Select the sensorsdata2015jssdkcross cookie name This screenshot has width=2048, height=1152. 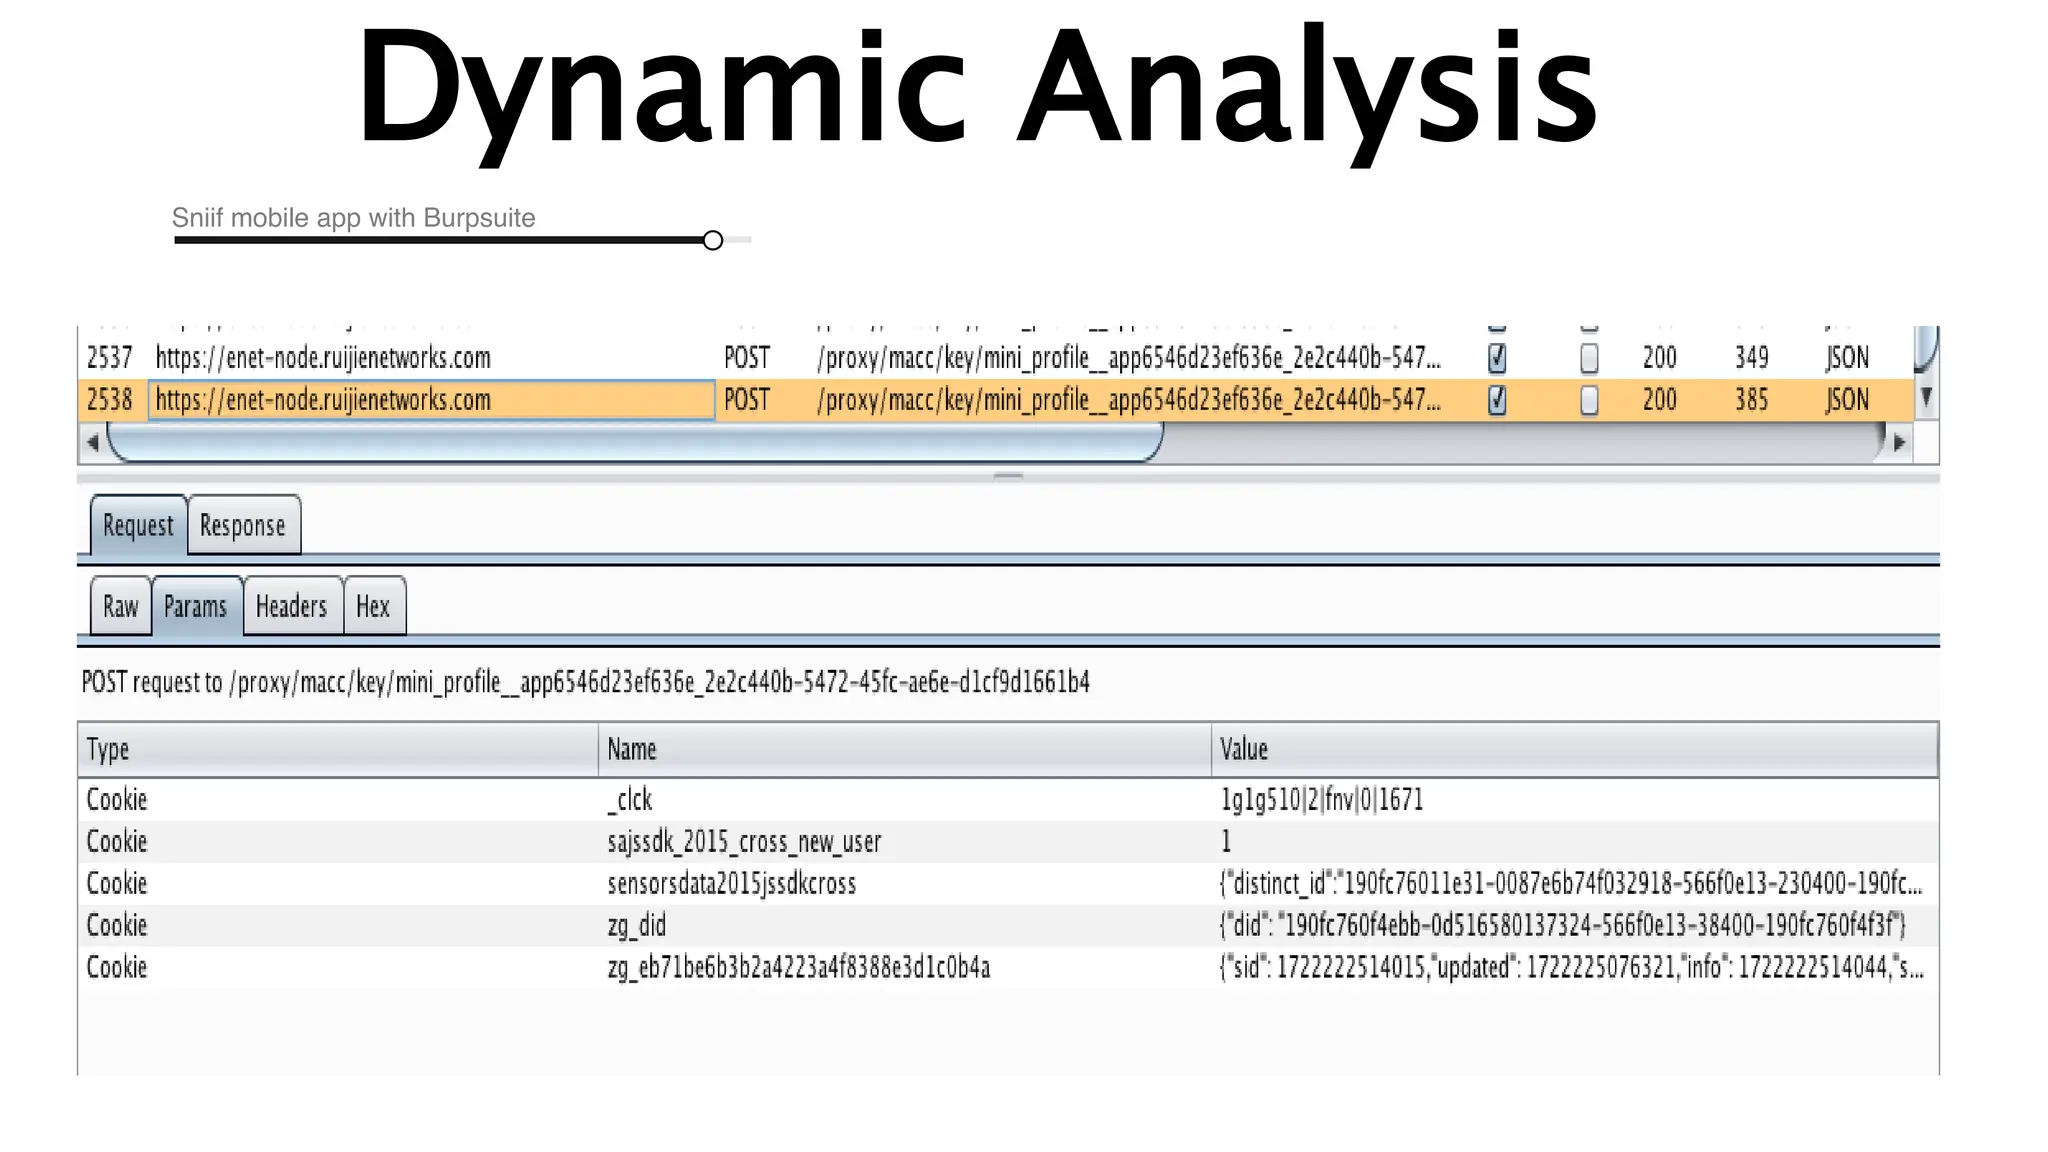(x=732, y=884)
